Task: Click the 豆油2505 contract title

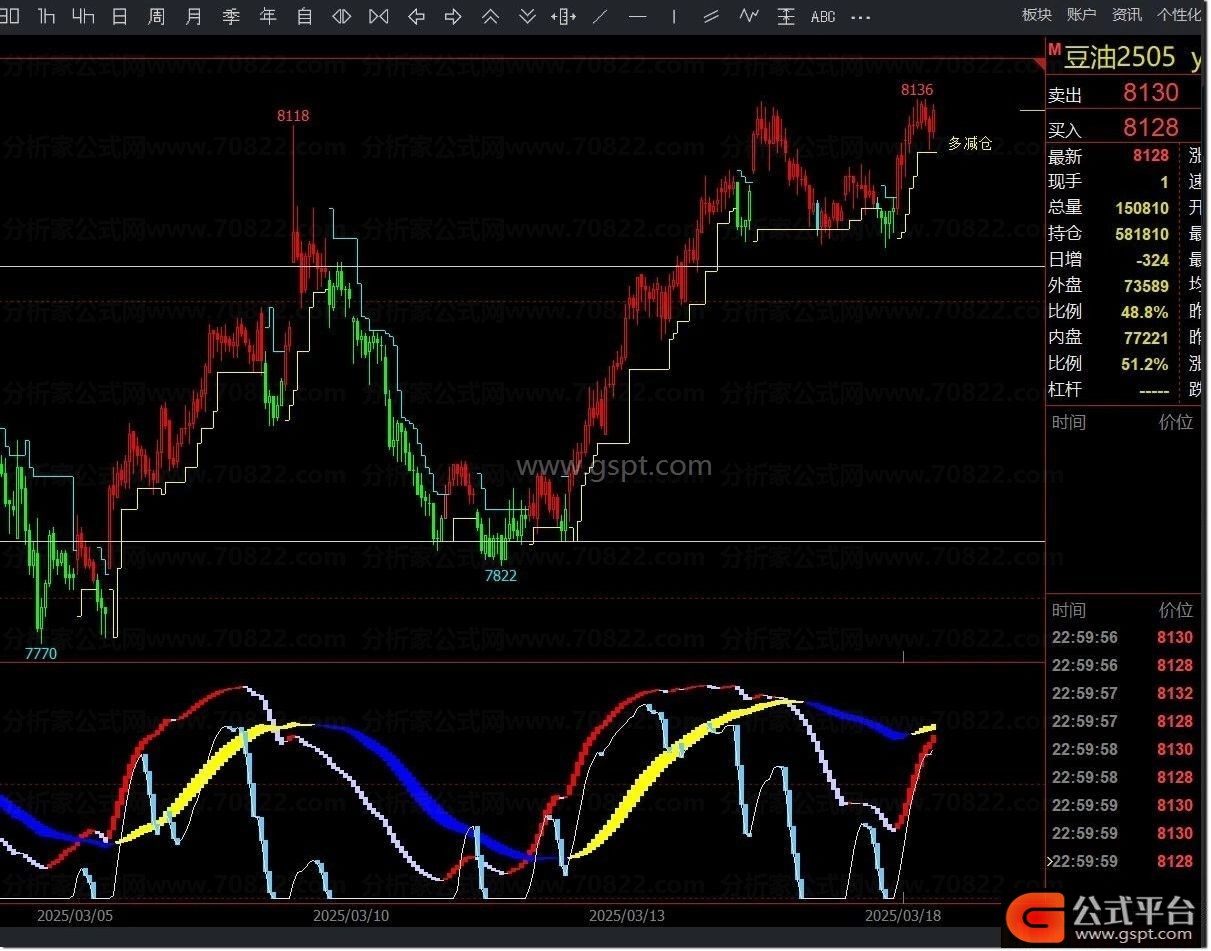Action: (1119, 58)
